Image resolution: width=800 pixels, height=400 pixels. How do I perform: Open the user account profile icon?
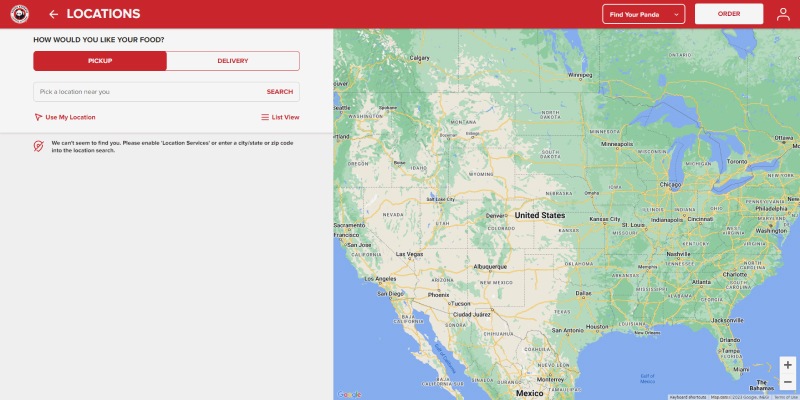tap(783, 14)
